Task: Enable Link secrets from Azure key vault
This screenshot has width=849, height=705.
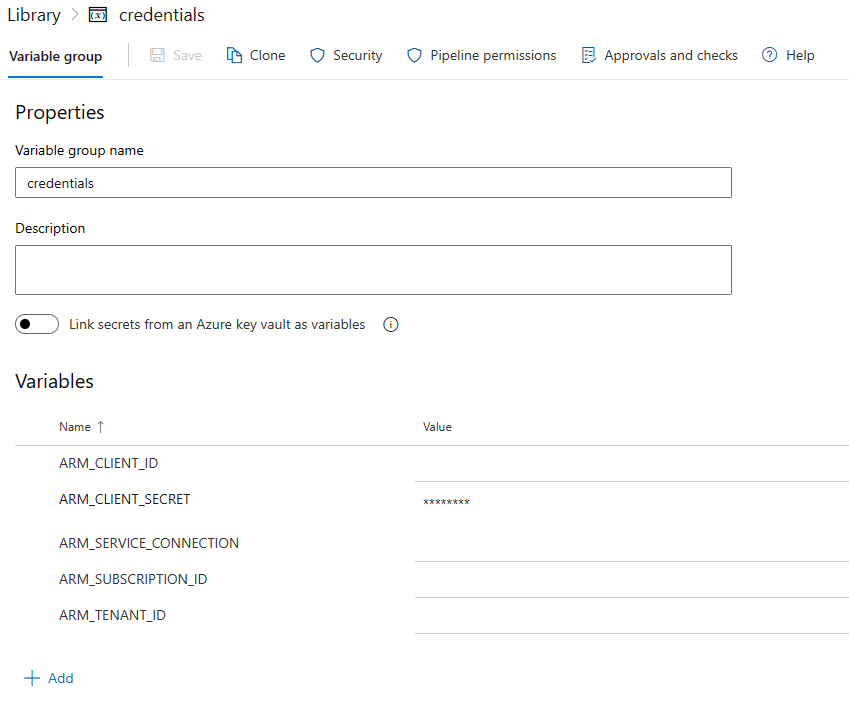Action: coord(37,325)
